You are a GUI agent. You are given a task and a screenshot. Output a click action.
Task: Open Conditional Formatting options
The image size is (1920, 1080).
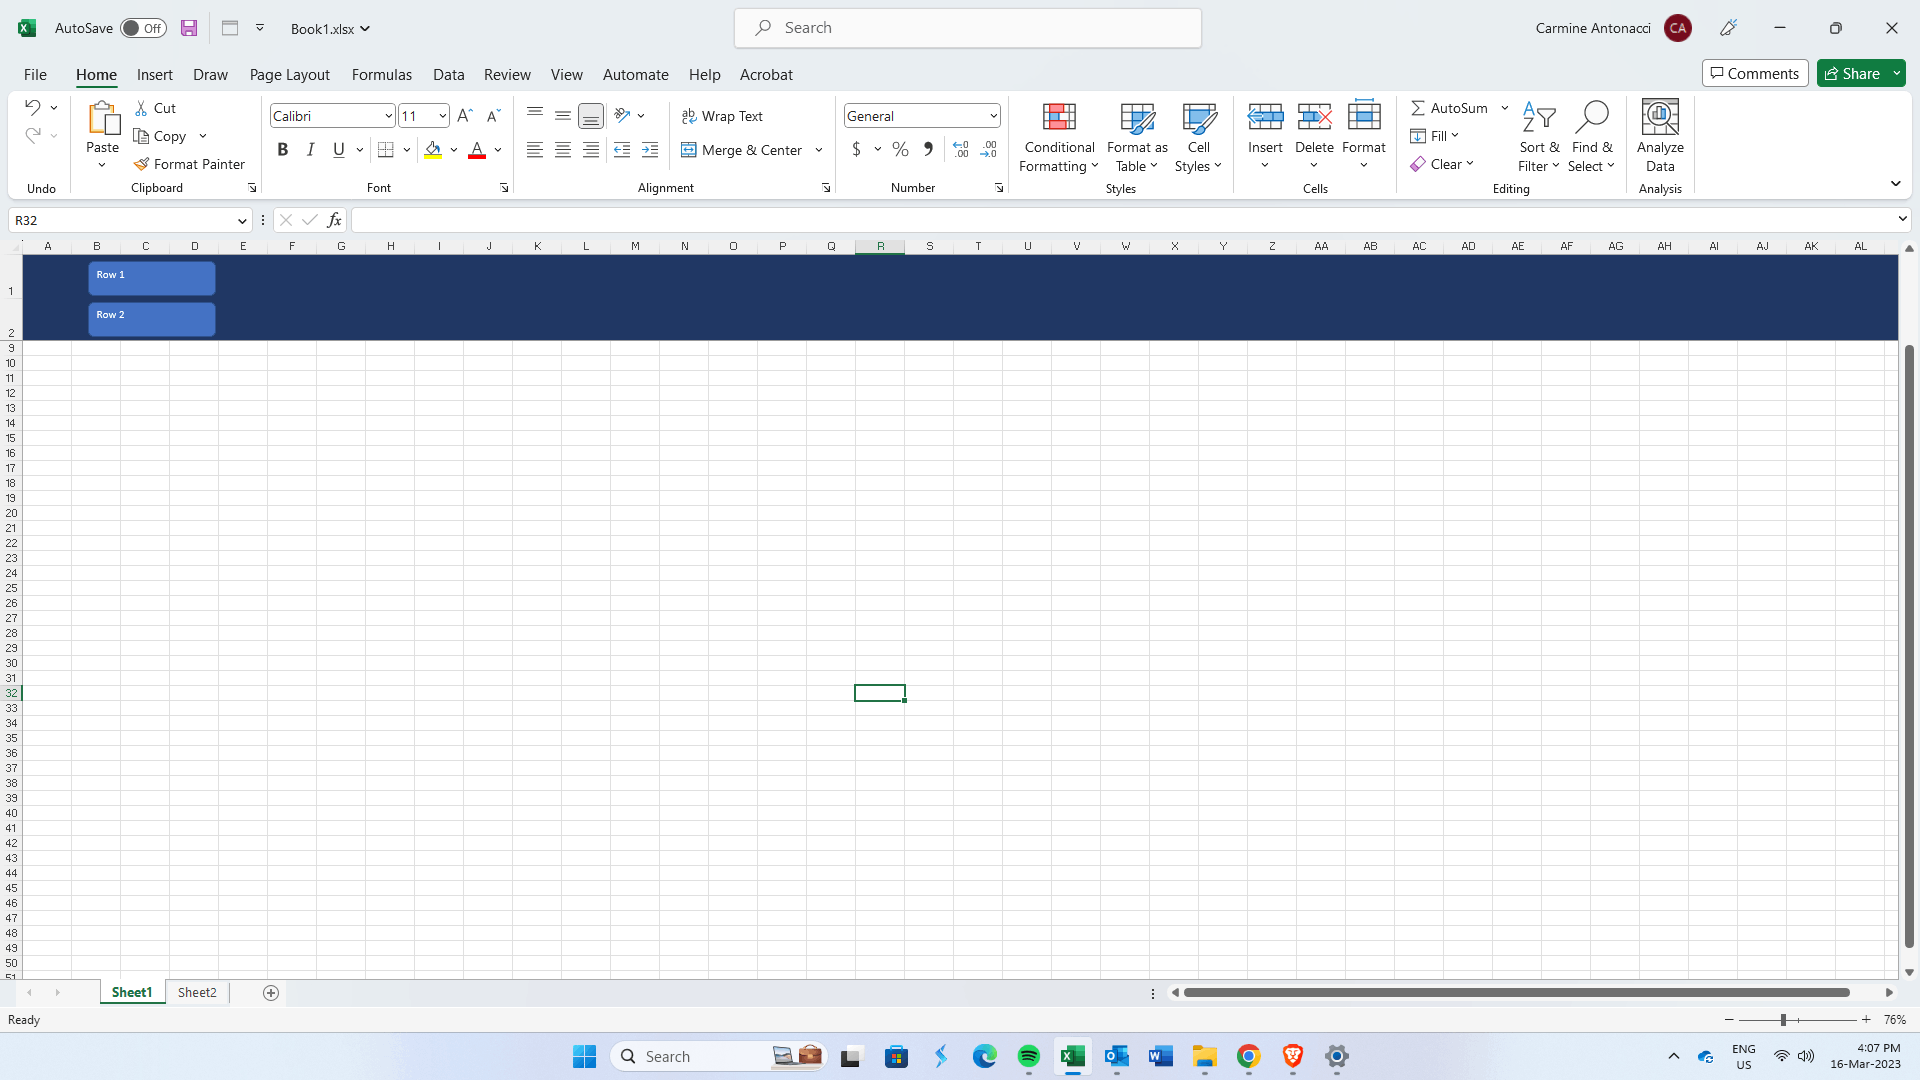pyautogui.click(x=1058, y=137)
